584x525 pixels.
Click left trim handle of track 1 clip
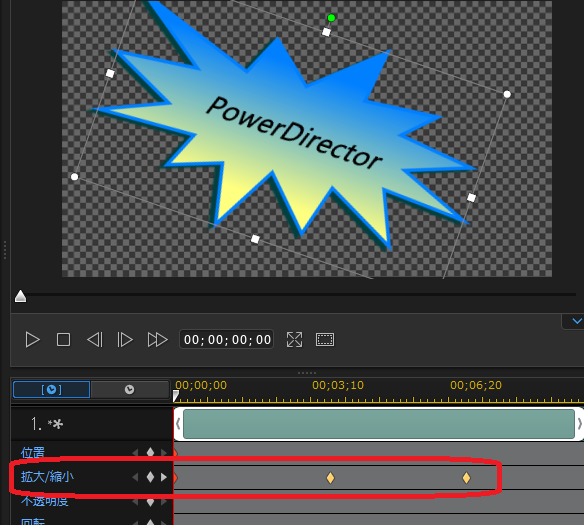[178, 424]
